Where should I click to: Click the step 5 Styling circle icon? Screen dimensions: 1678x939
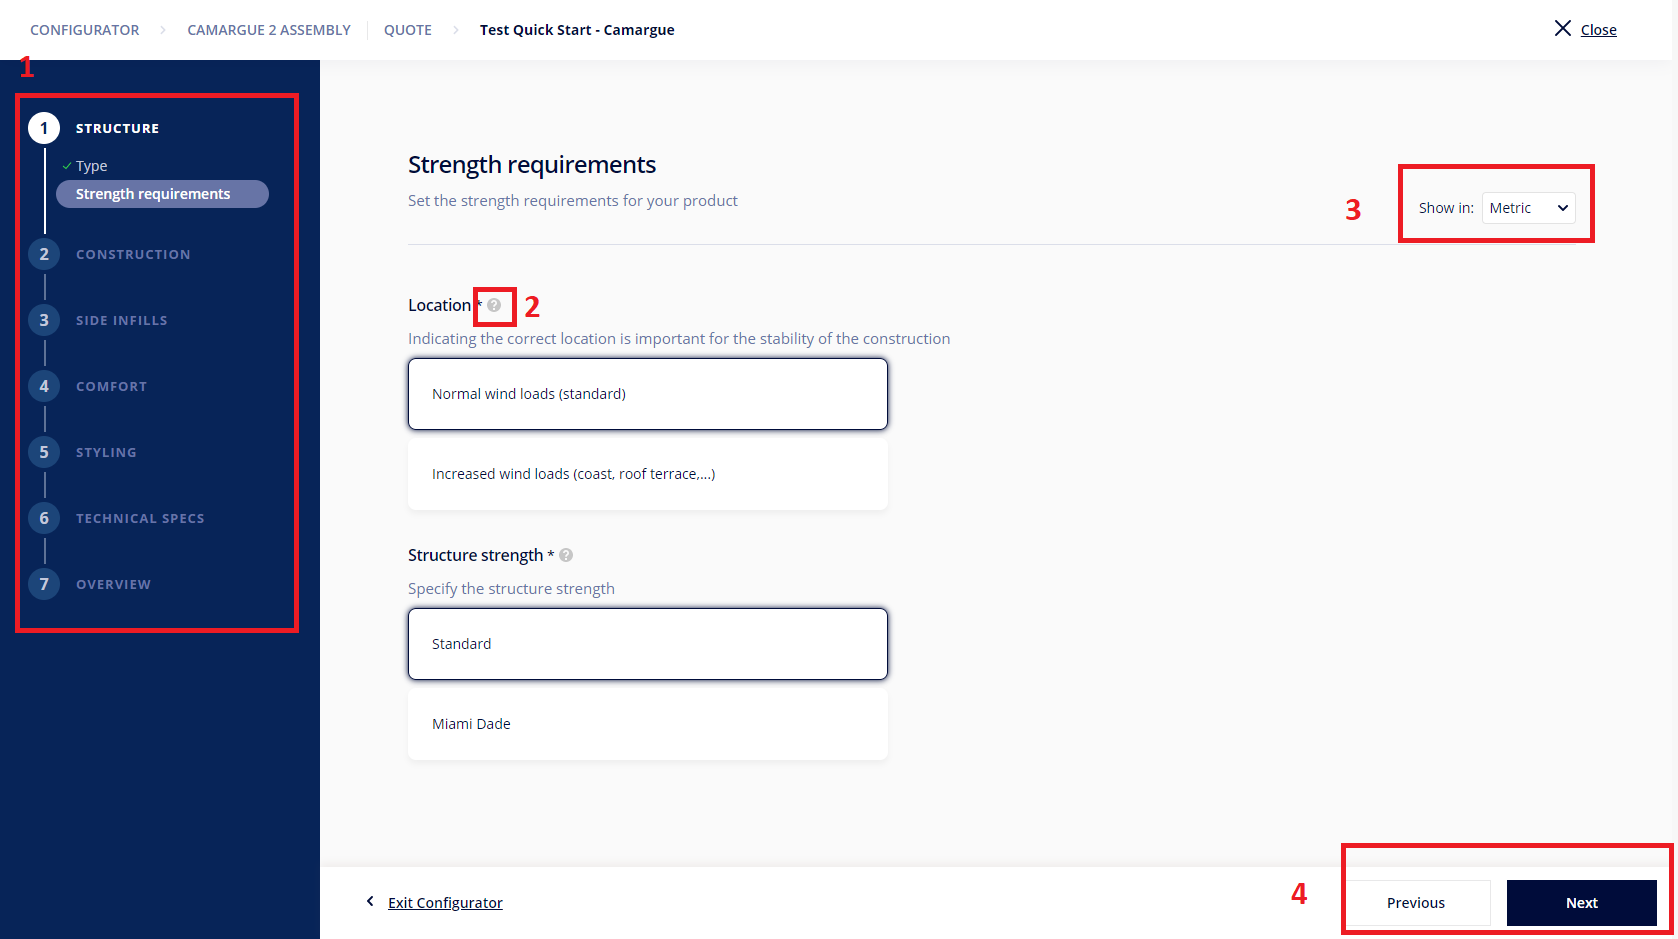44,452
